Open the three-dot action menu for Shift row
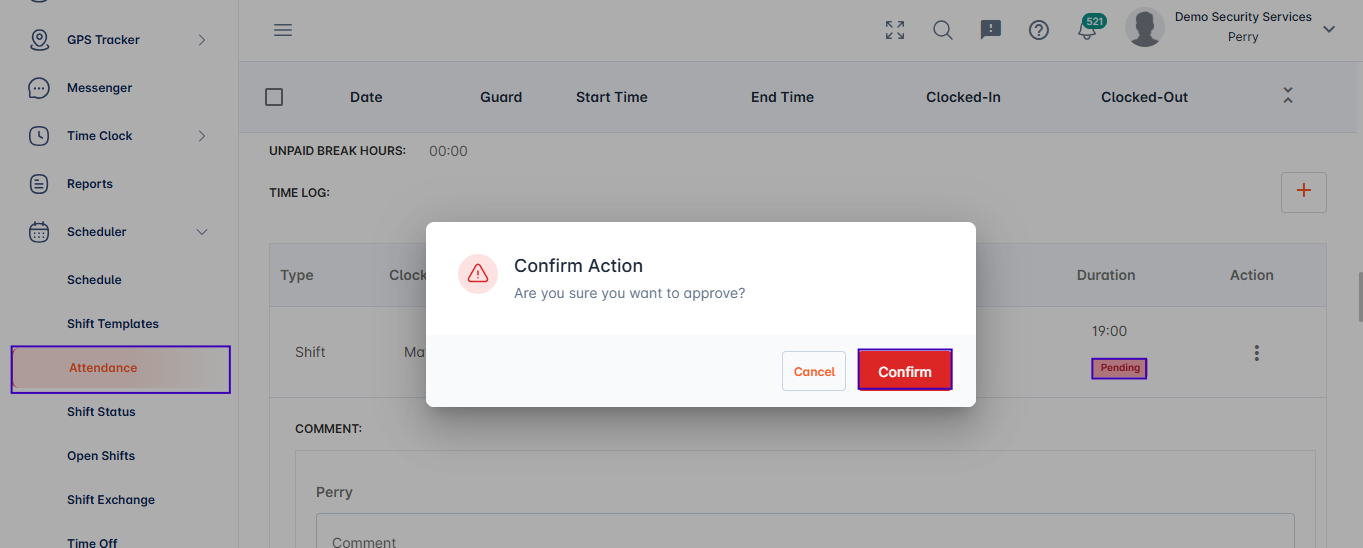This screenshot has height=548, width=1363. click(1257, 353)
